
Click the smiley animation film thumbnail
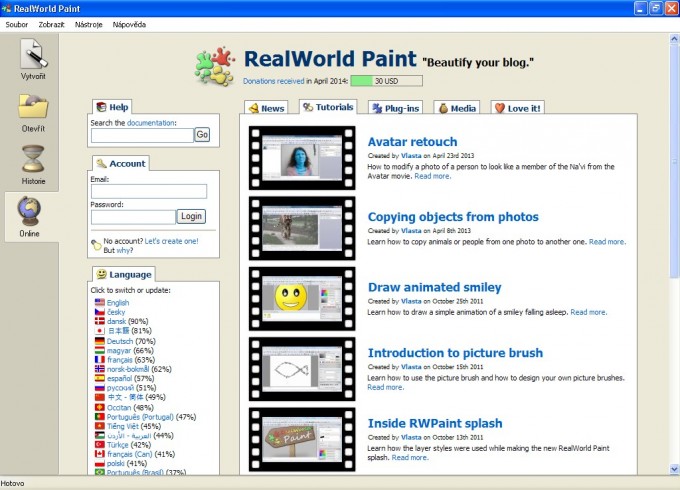302,299
